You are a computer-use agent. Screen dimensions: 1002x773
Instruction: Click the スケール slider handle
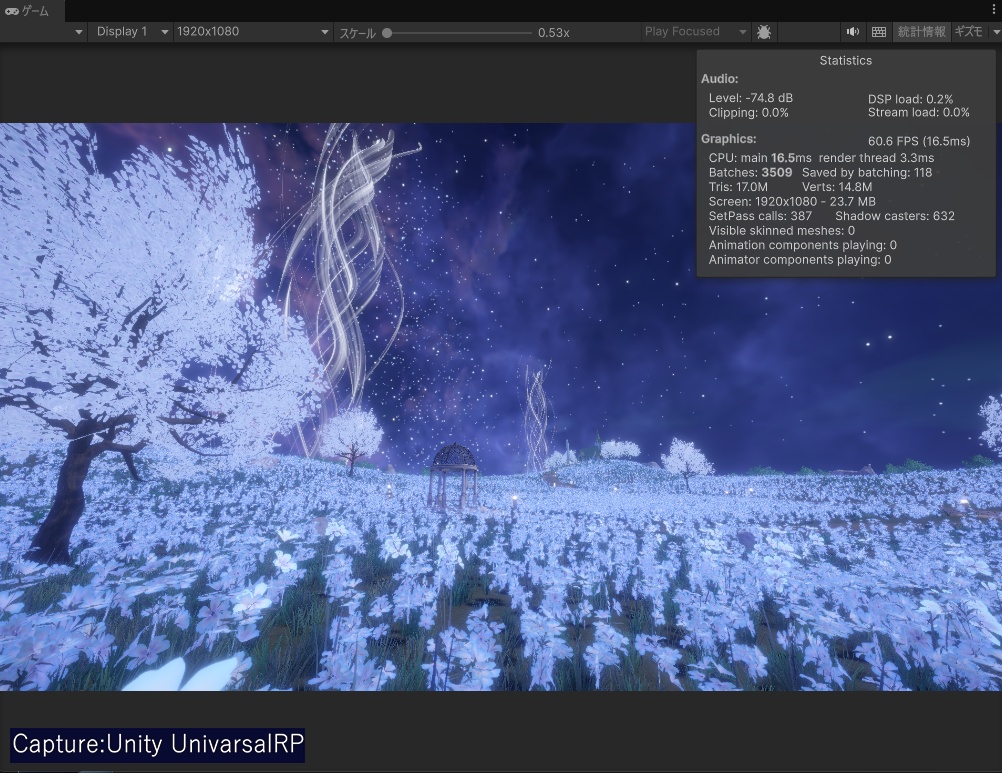tap(387, 33)
